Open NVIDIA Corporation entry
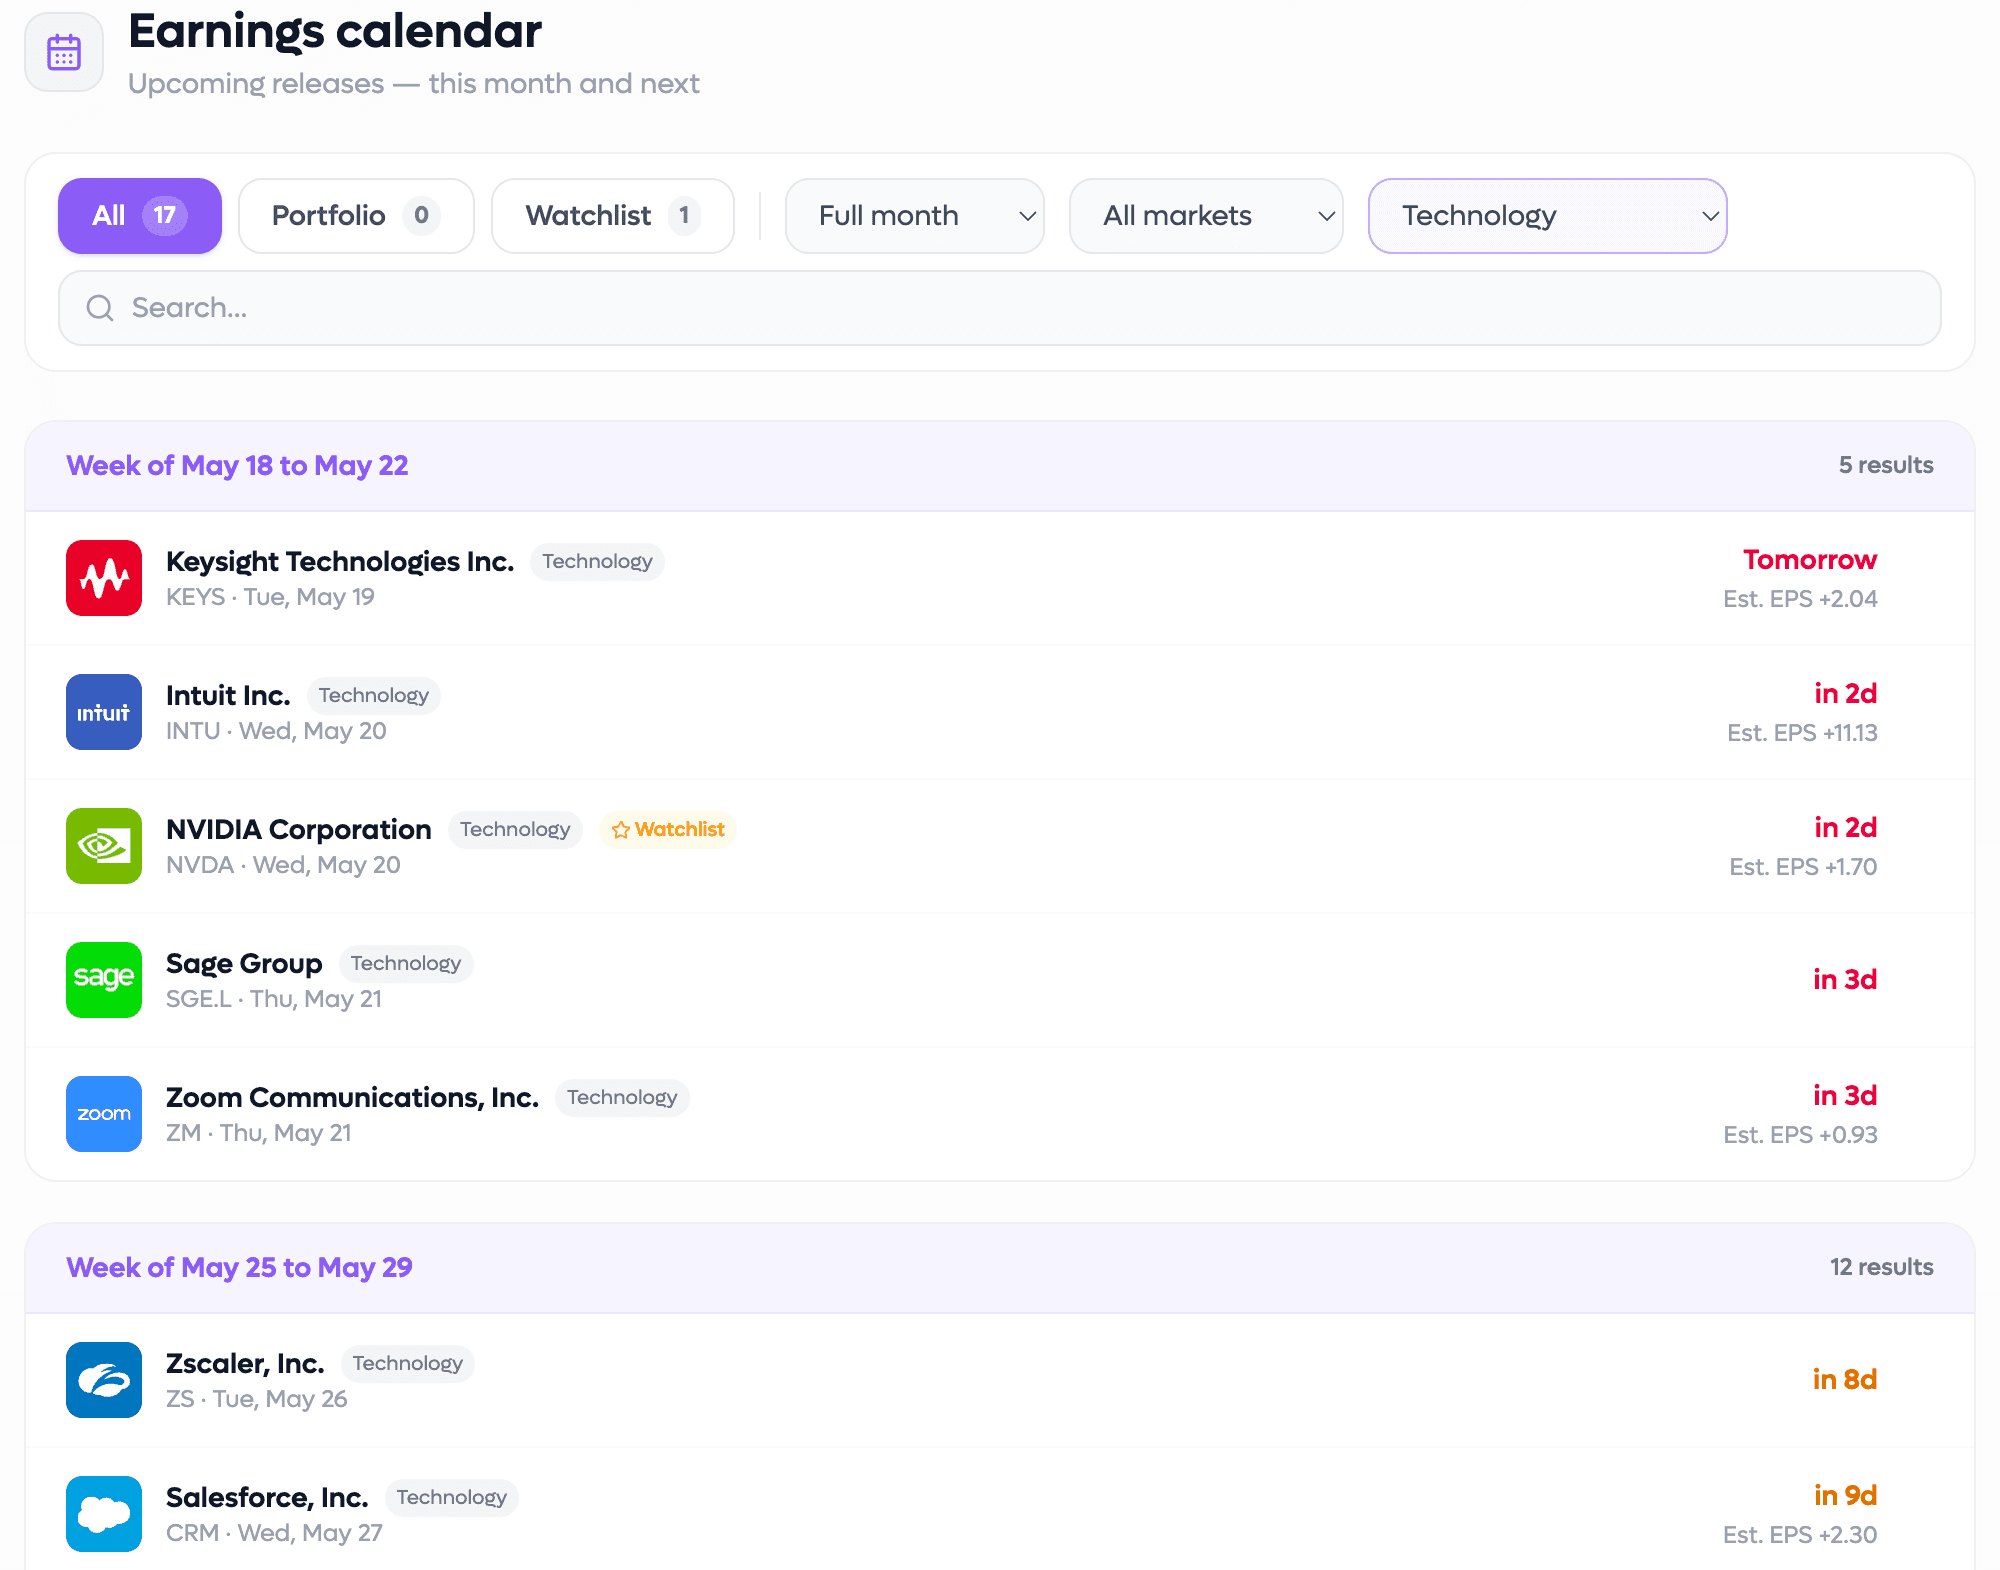The image size is (2000, 1570). (1000, 846)
